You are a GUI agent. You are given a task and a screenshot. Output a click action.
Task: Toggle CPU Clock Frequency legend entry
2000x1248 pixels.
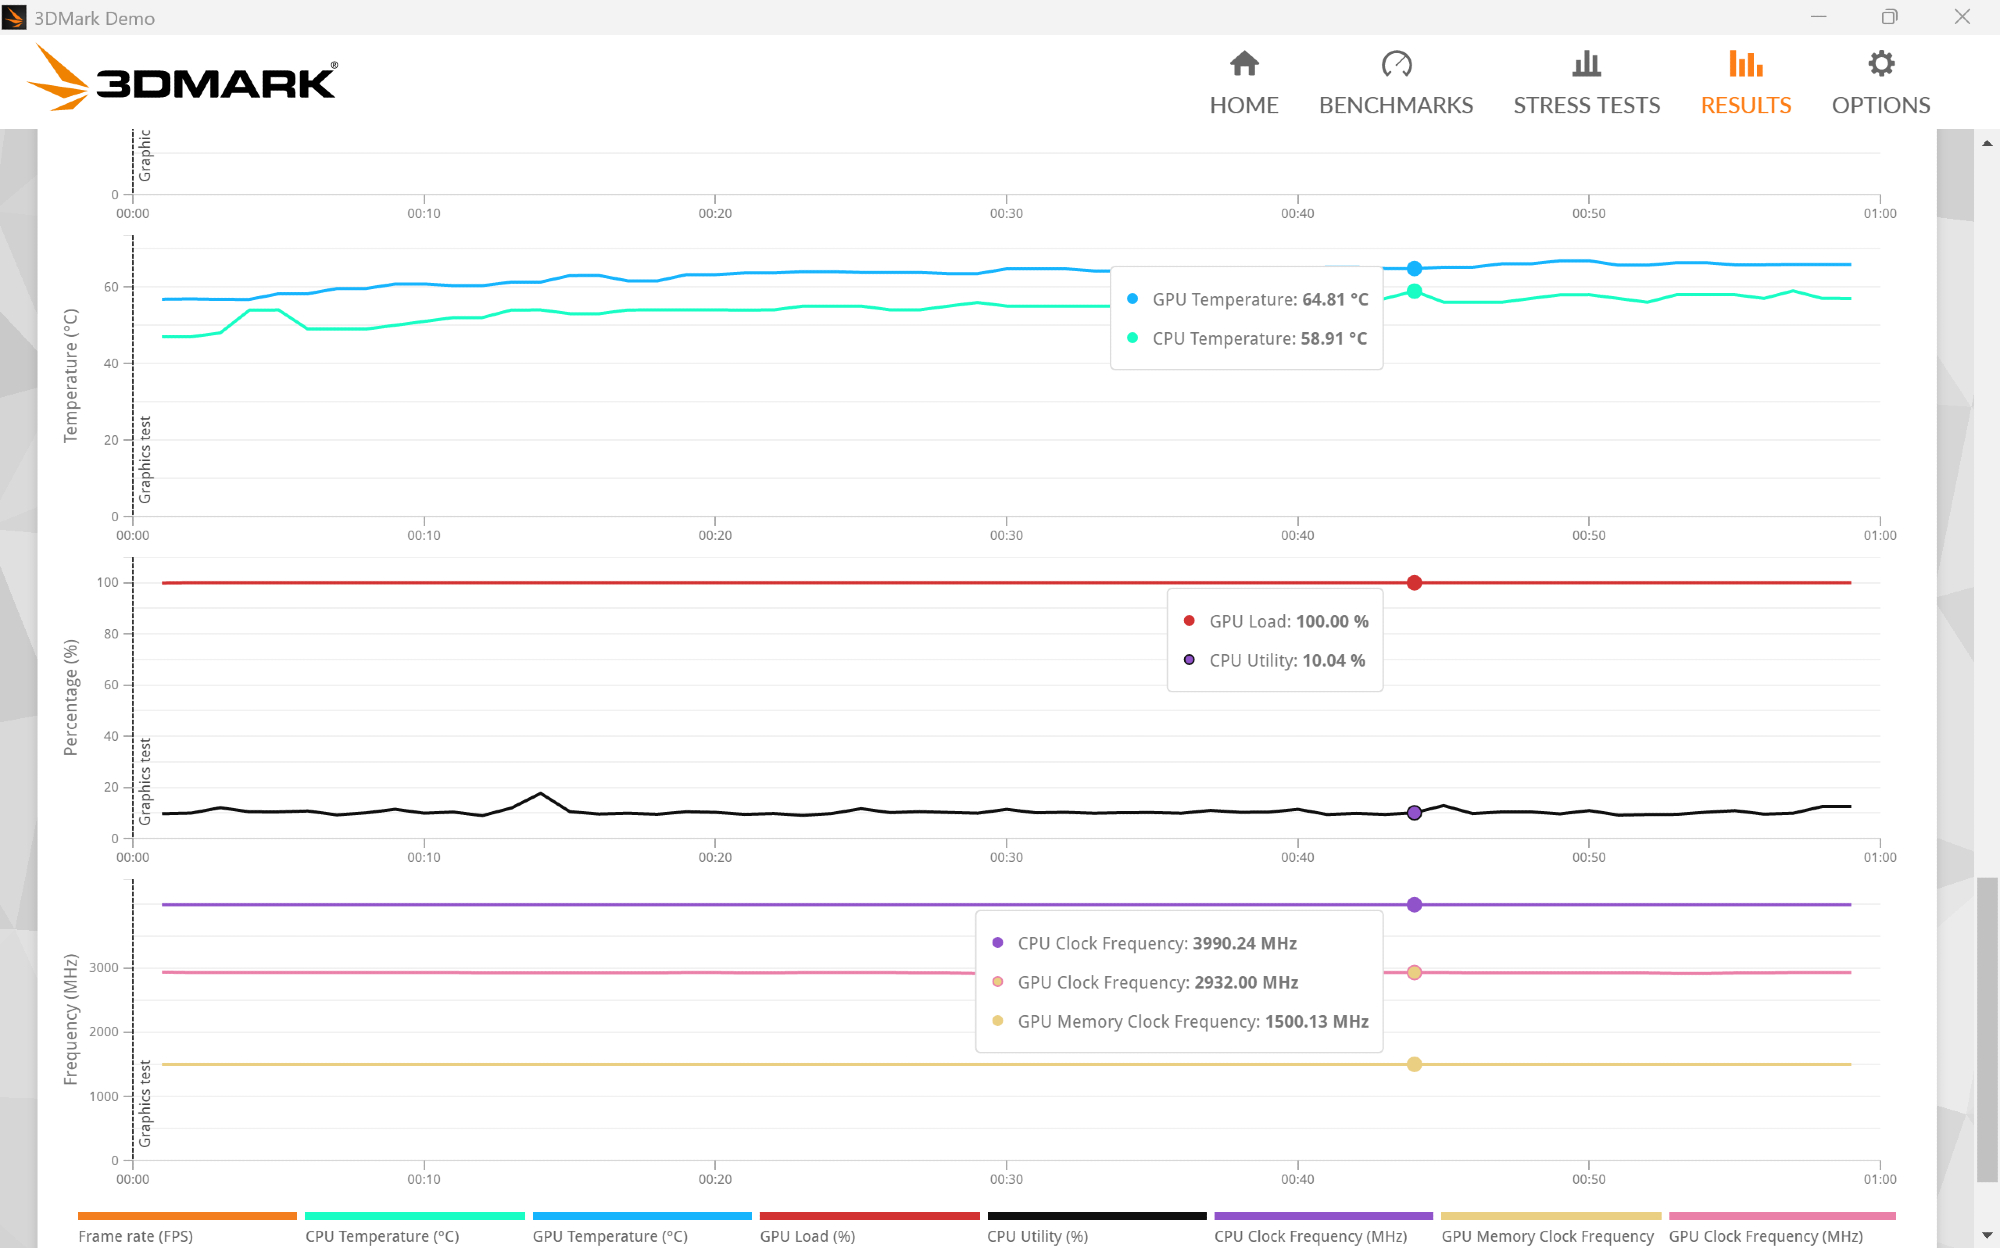[x=1310, y=1236]
